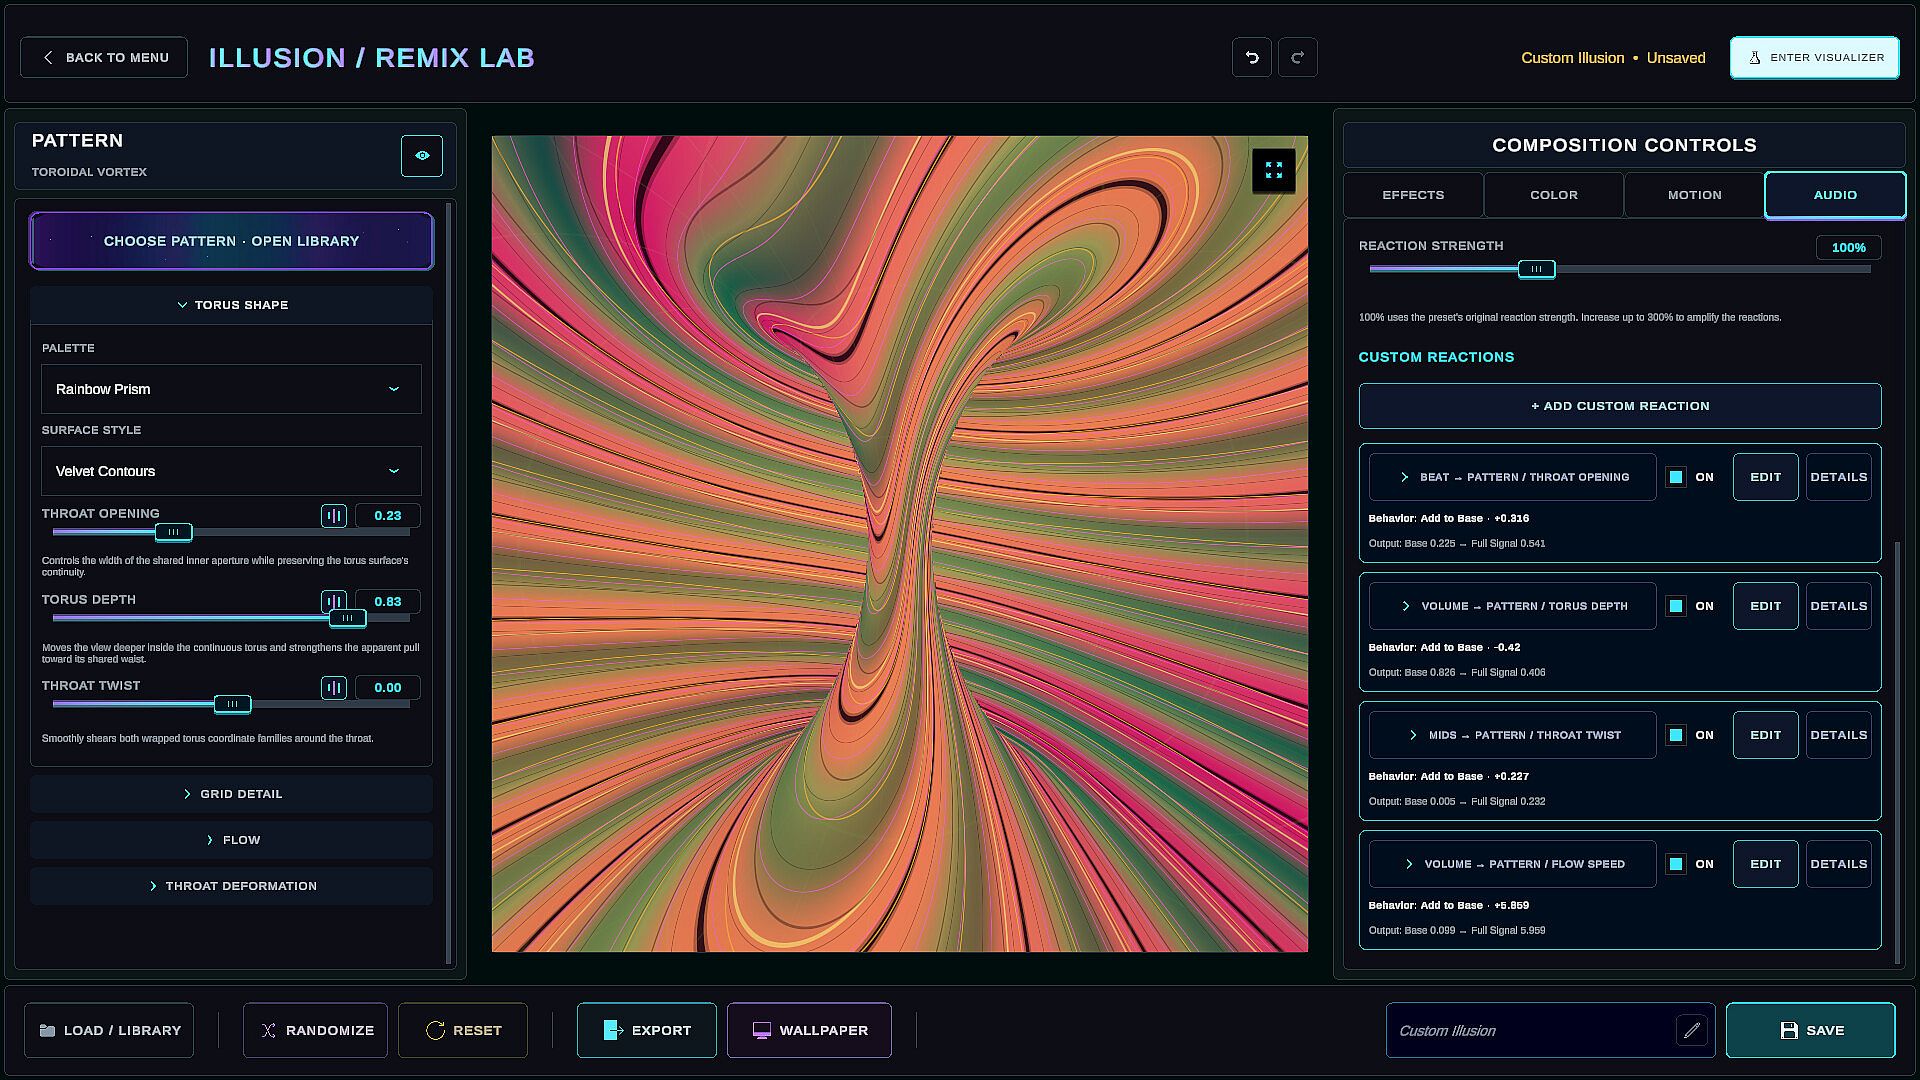Click the Custom Illusion Unsaved status text

pos(1613,58)
